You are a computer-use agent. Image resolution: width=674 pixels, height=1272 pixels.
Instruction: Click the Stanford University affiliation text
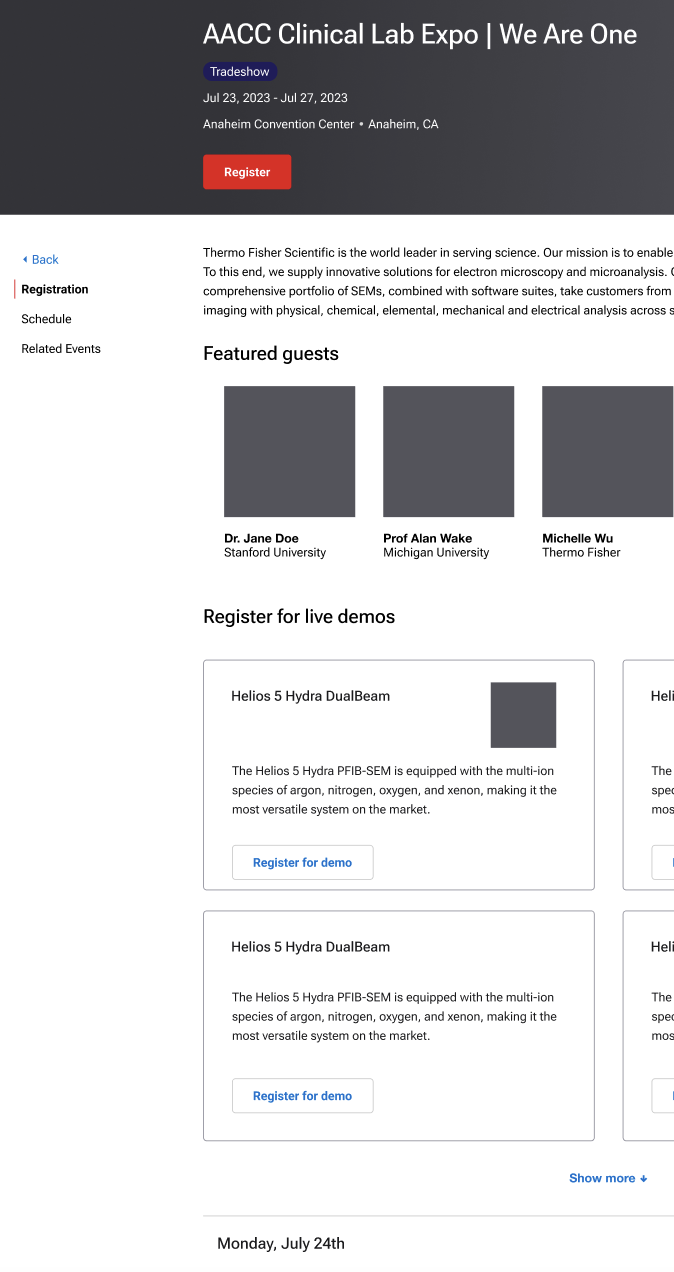pos(275,552)
